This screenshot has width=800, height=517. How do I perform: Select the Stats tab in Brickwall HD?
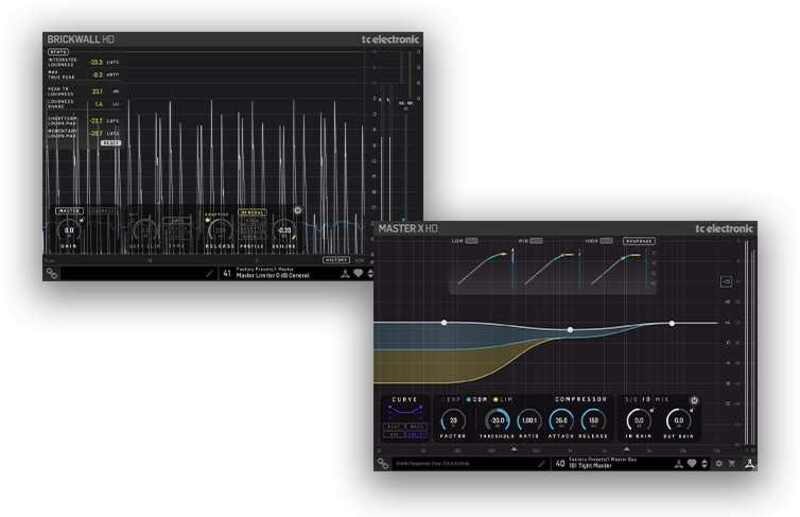pyautogui.click(x=59, y=51)
